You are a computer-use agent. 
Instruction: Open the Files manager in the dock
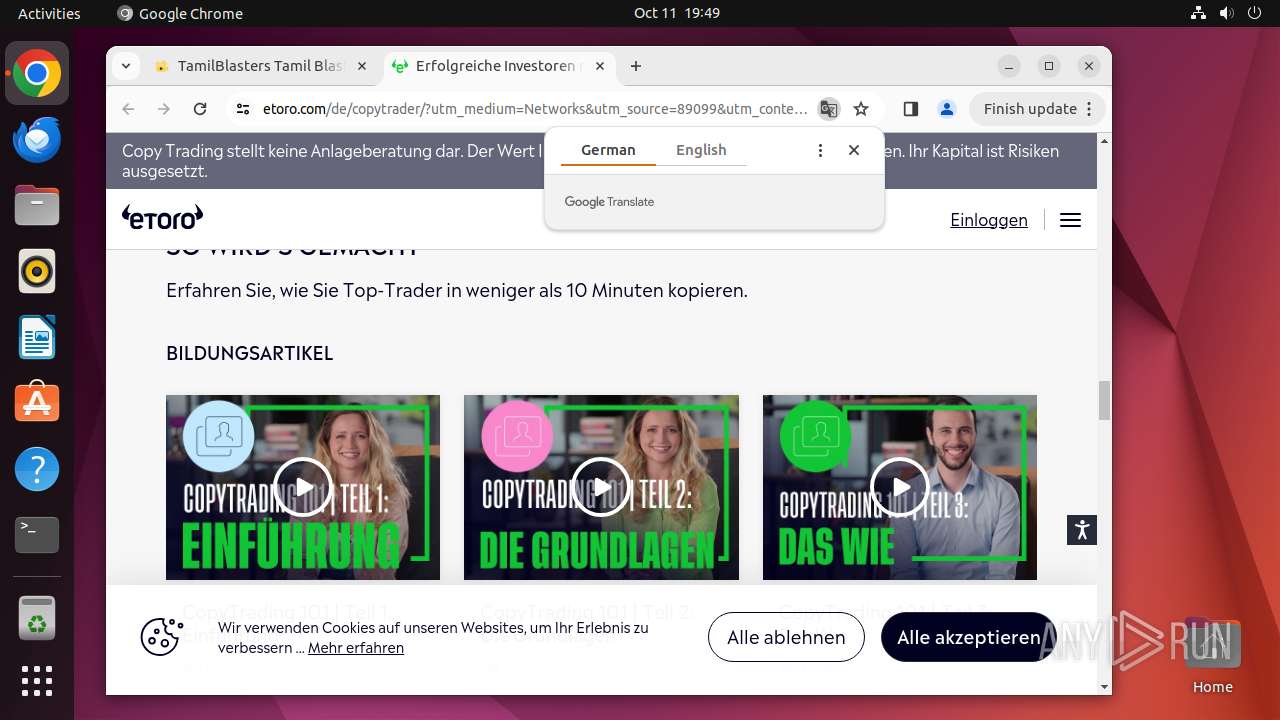[37, 205]
